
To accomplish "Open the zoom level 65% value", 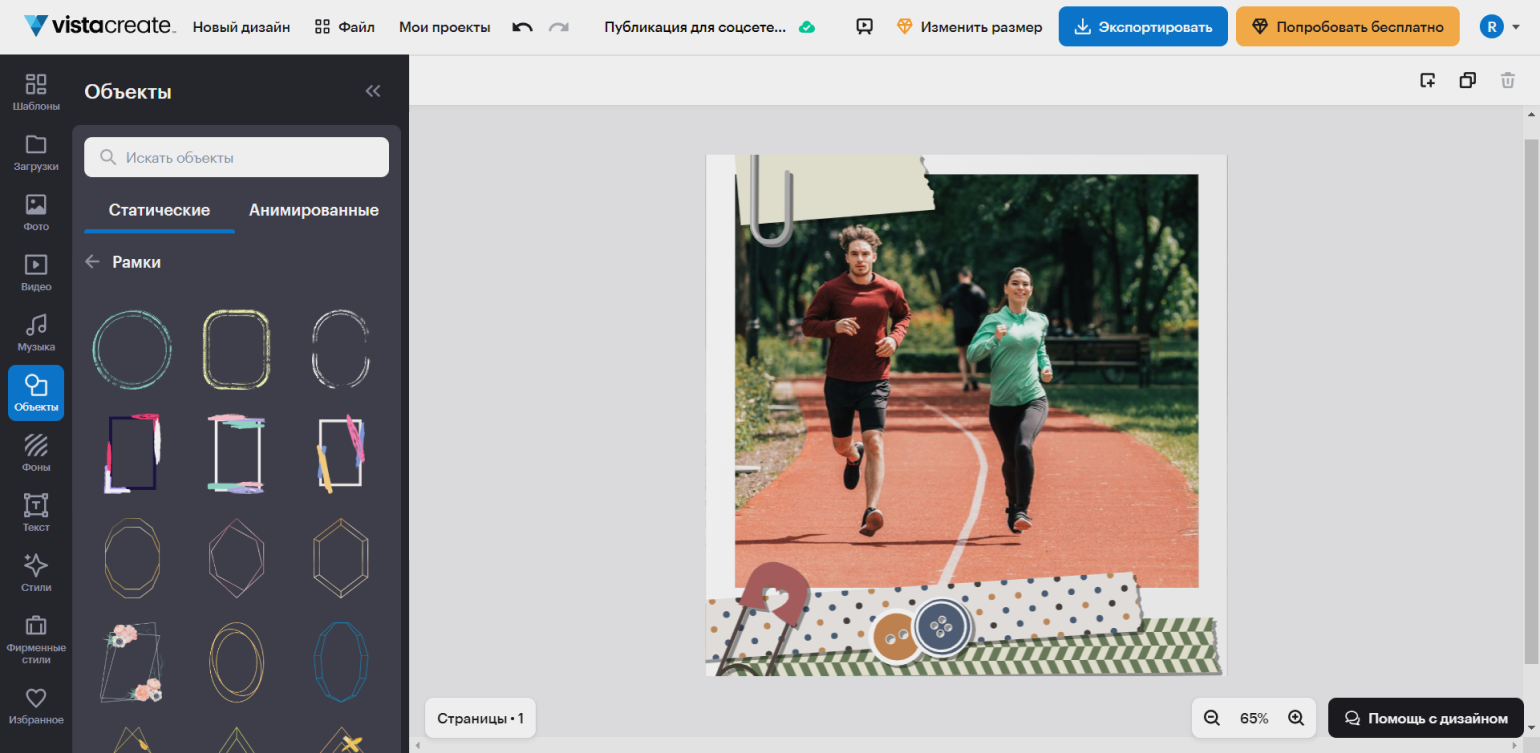I will coord(1254,718).
